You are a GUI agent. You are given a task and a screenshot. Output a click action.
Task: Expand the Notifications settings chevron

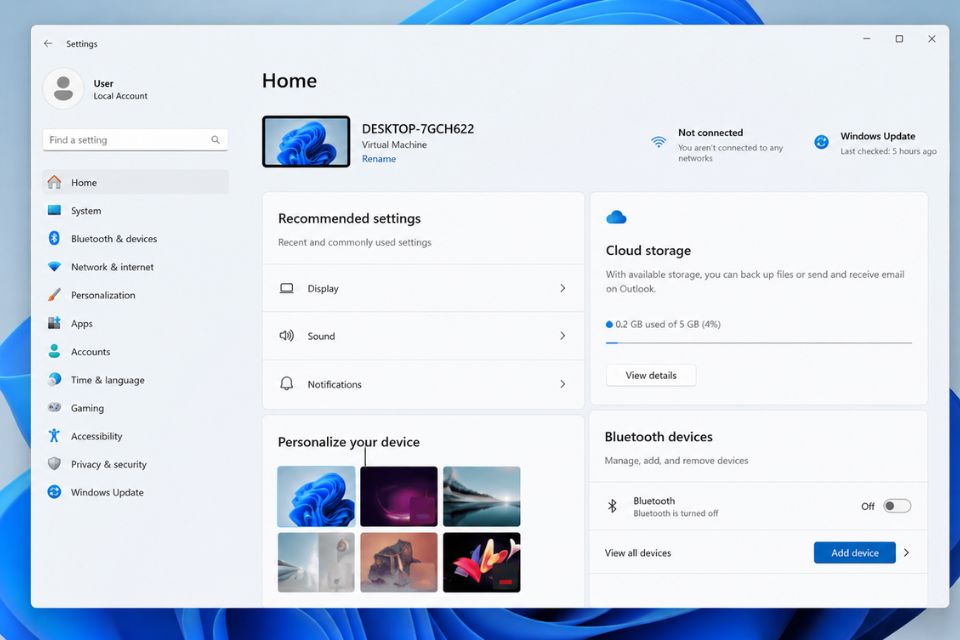click(x=563, y=384)
